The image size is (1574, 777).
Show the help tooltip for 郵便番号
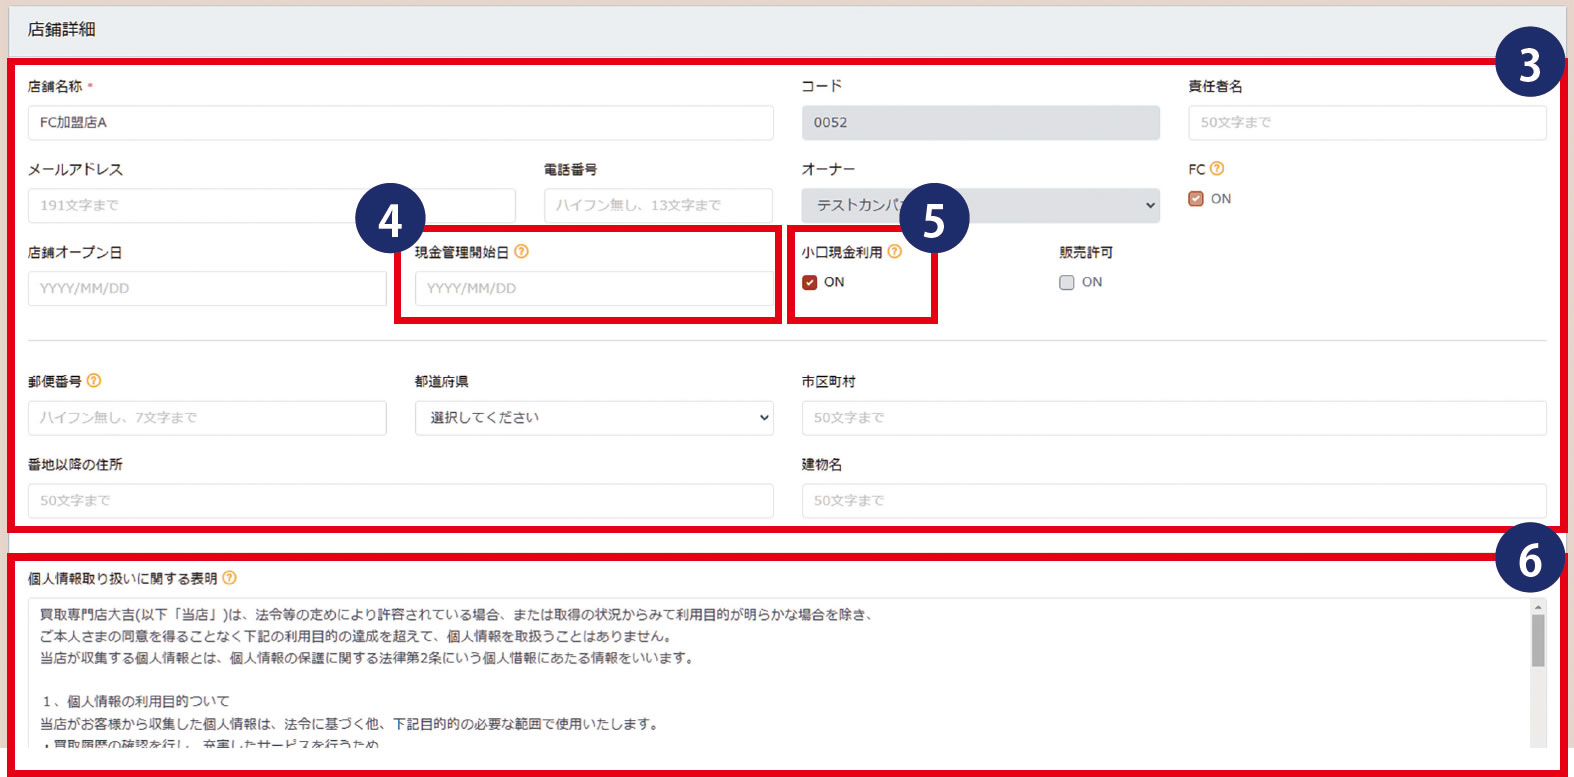click(x=94, y=381)
